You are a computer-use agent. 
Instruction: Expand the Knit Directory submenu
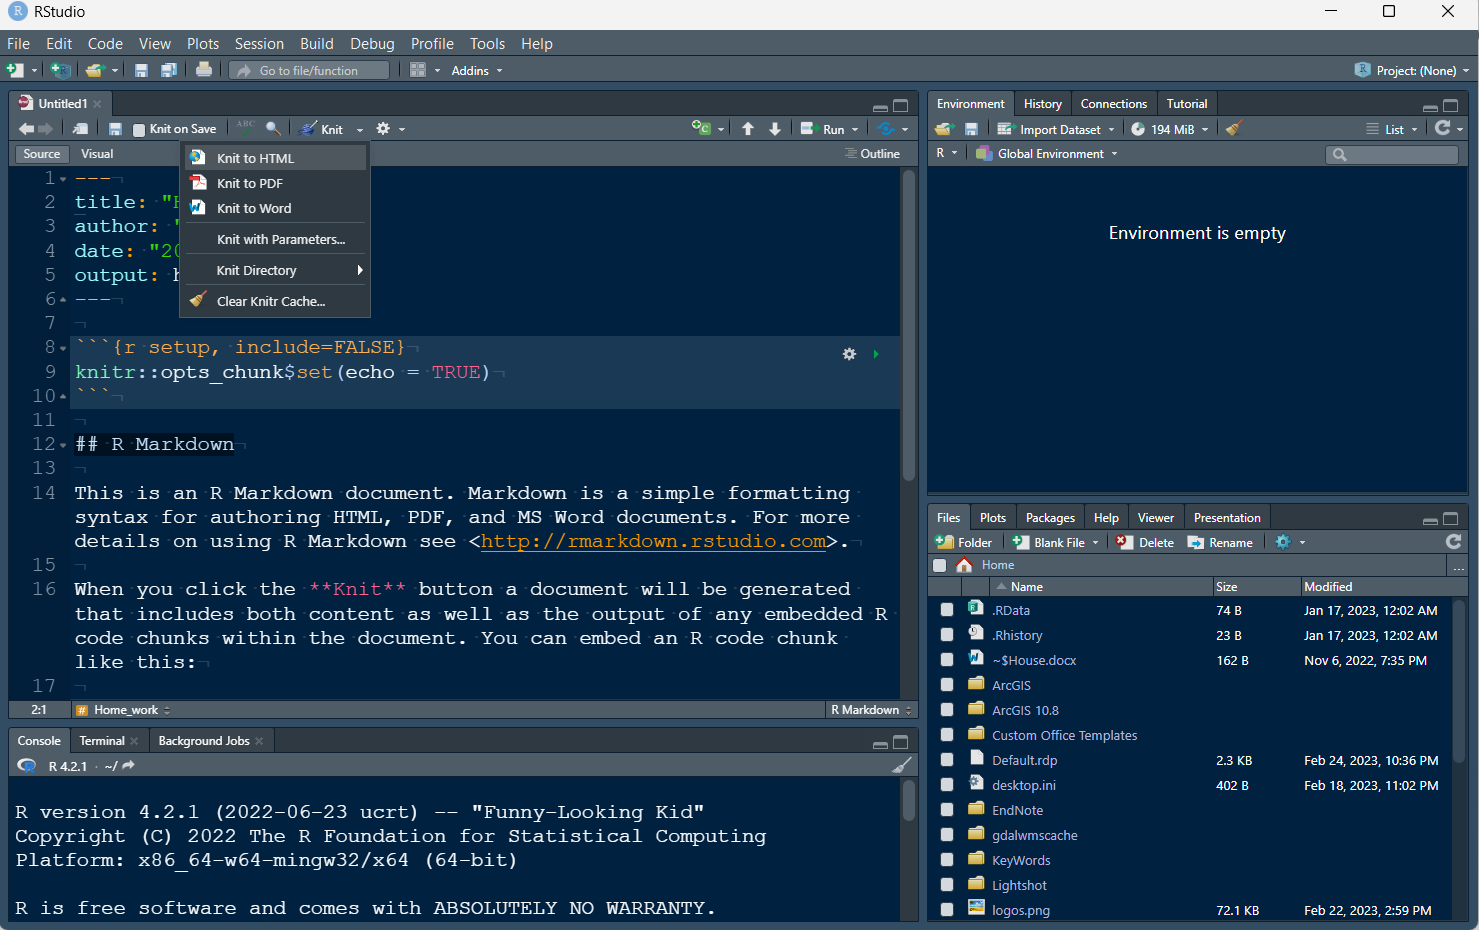tap(275, 270)
